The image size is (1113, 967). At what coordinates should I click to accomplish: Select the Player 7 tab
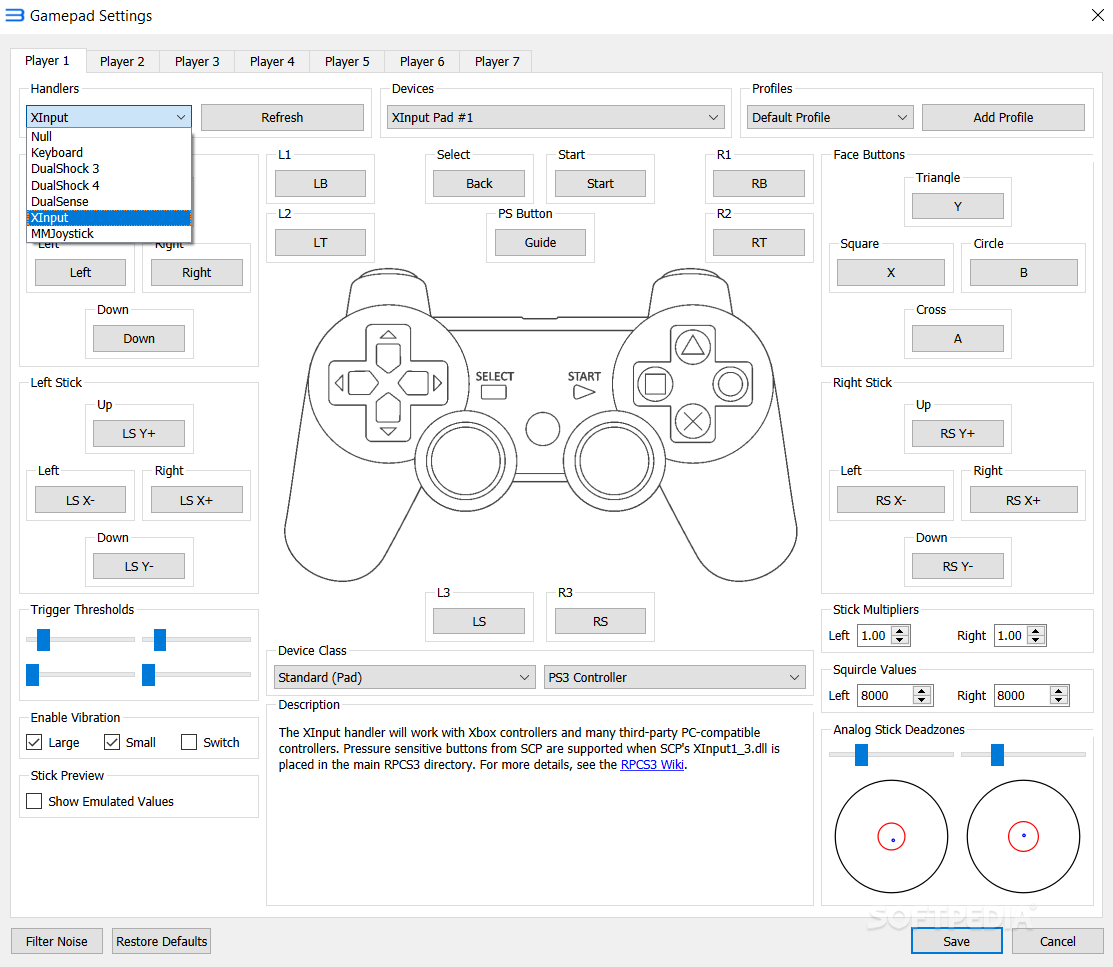pos(497,62)
